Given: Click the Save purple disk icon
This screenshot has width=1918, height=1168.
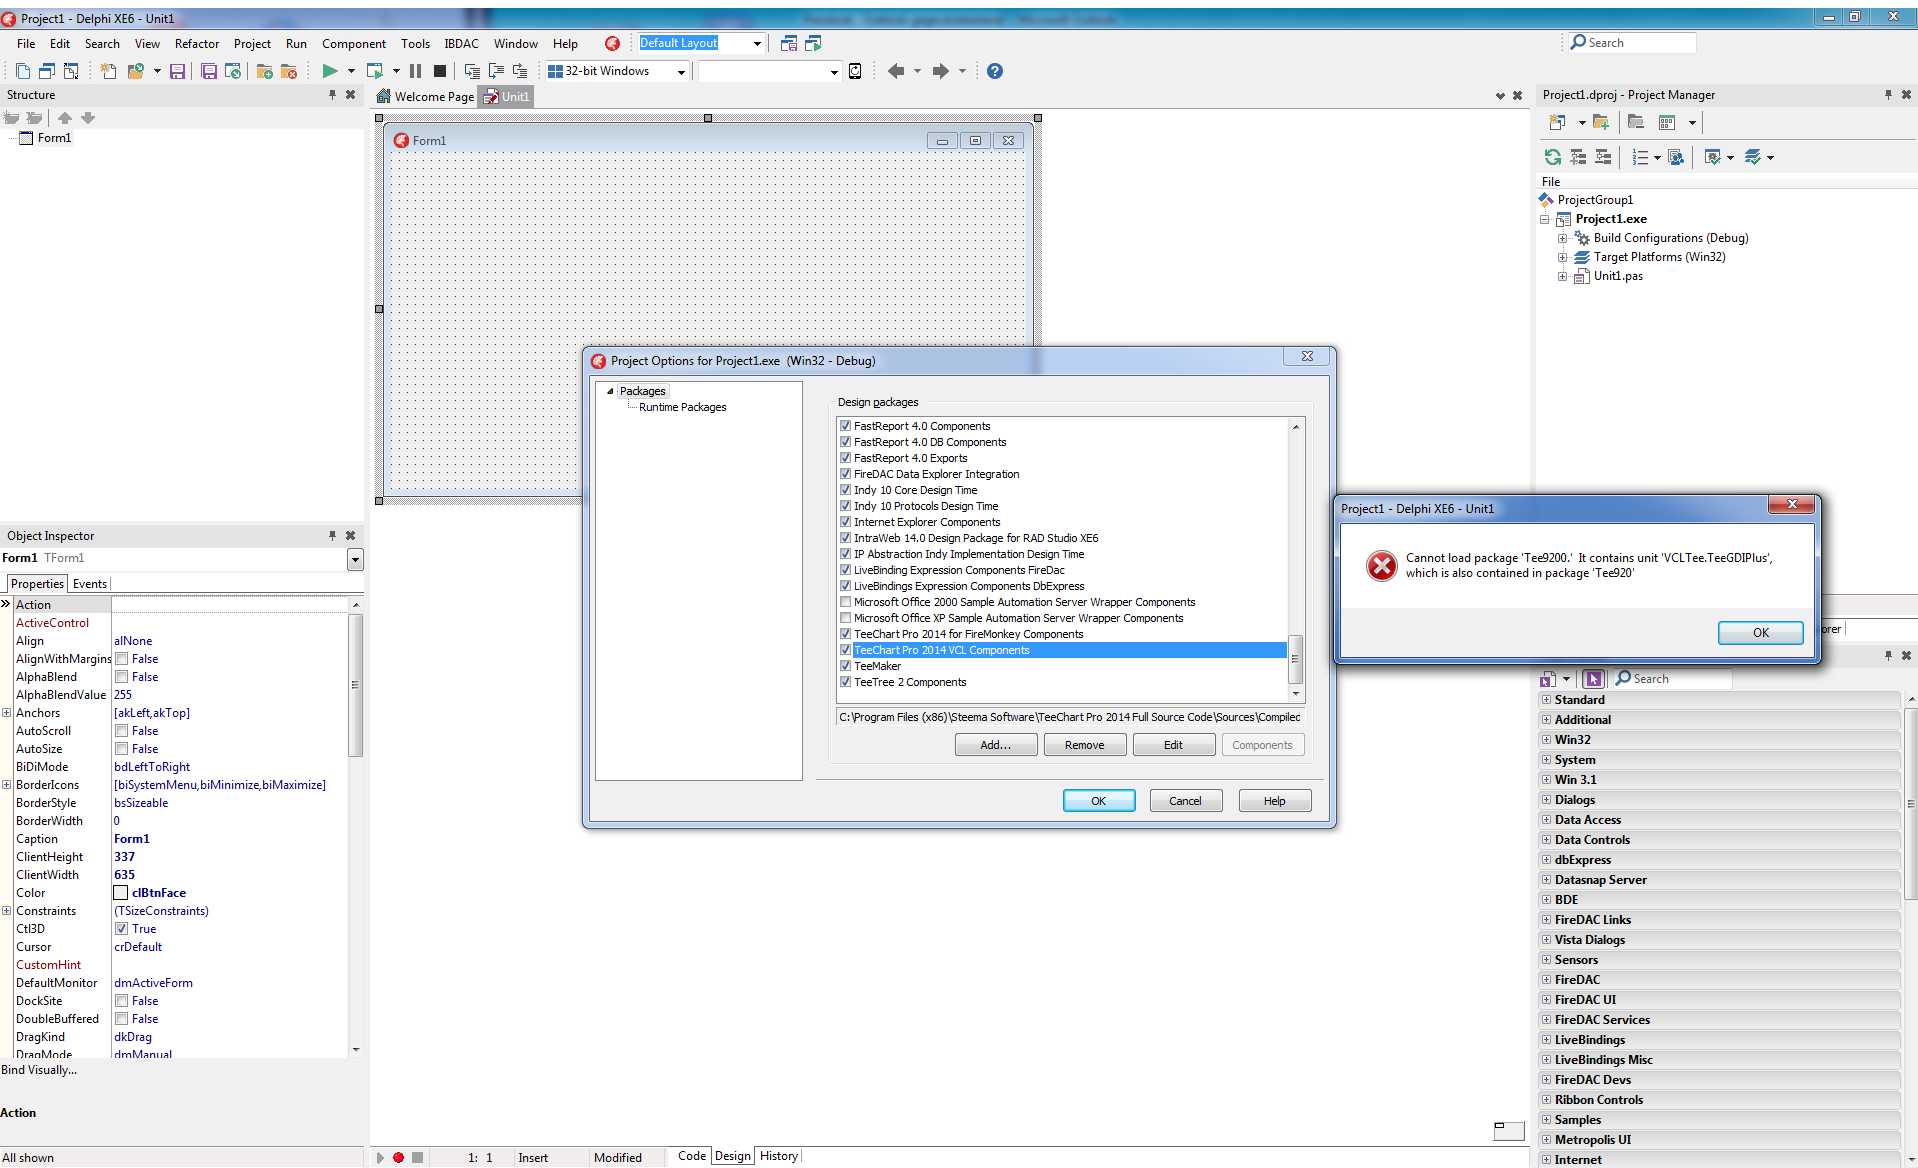Looking at the screenshot, I should (177, 71).
